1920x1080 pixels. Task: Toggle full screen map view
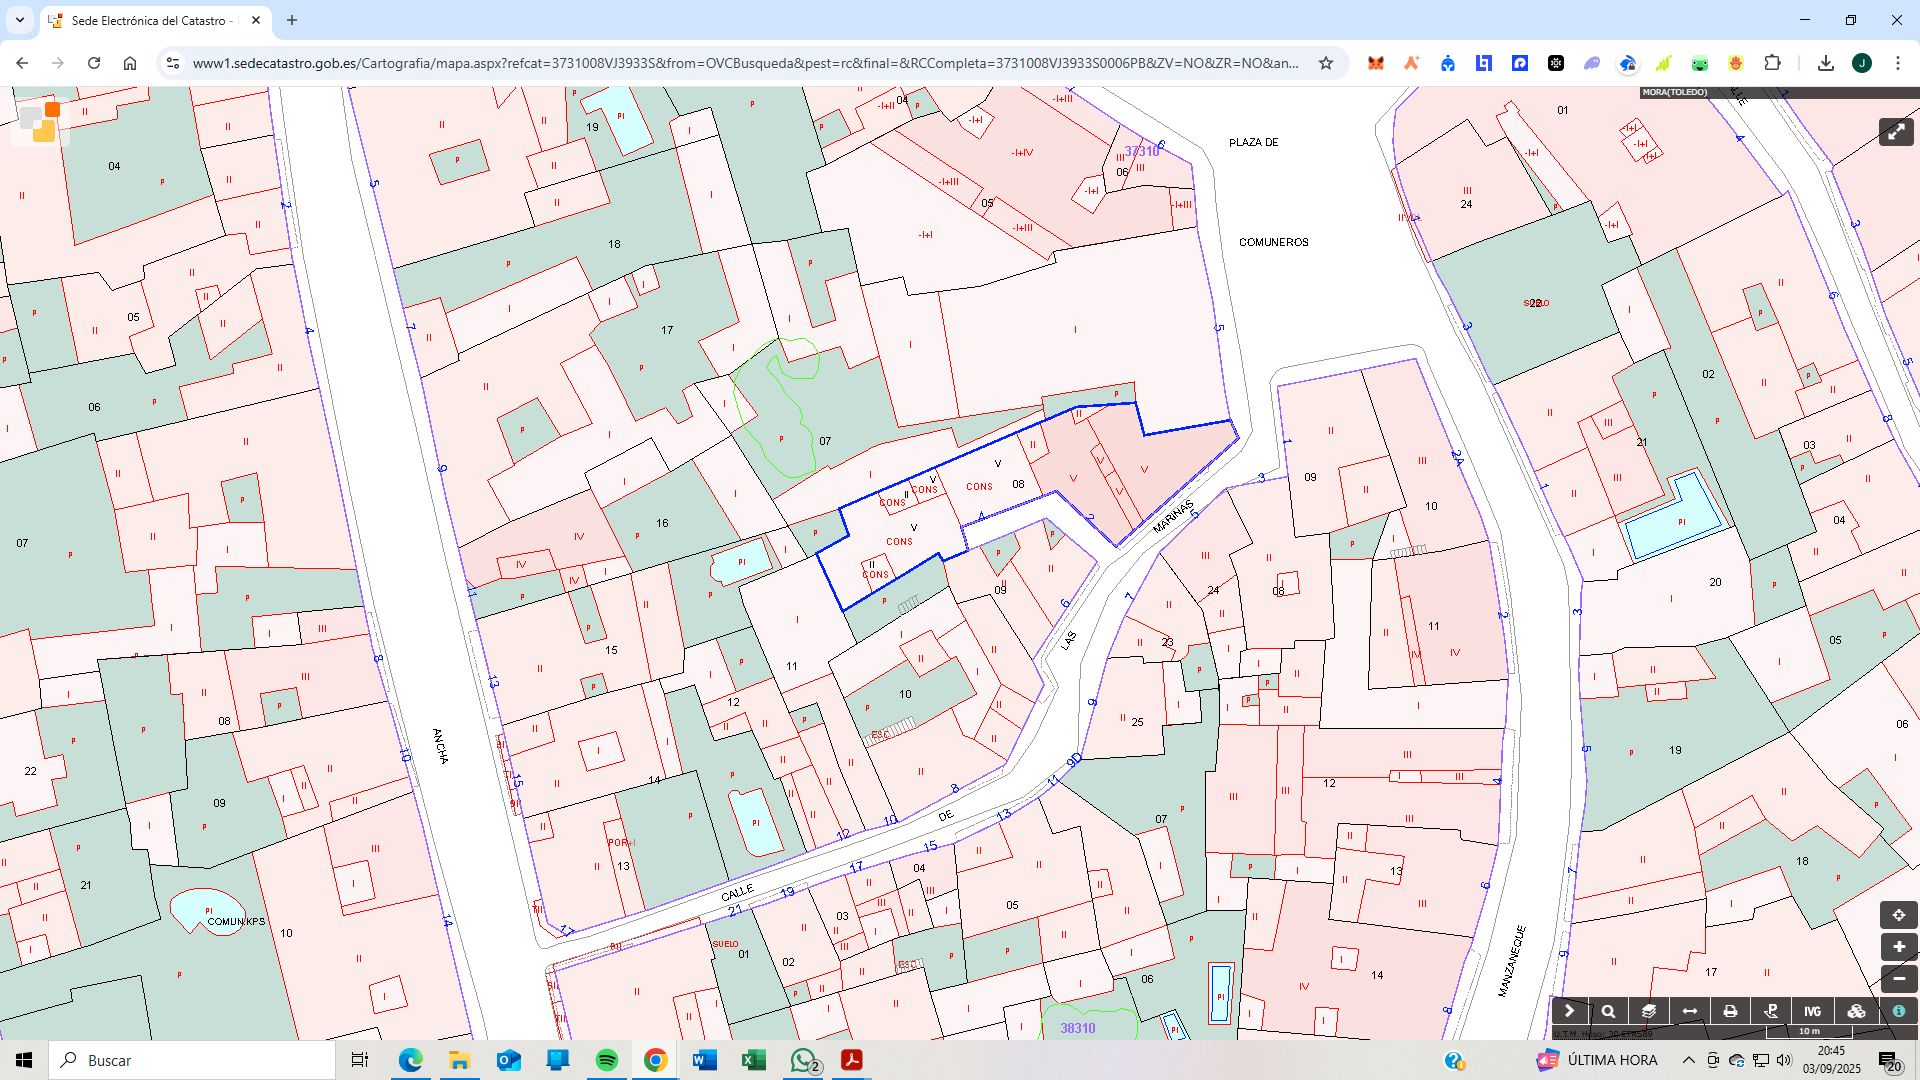point(1896,132)
